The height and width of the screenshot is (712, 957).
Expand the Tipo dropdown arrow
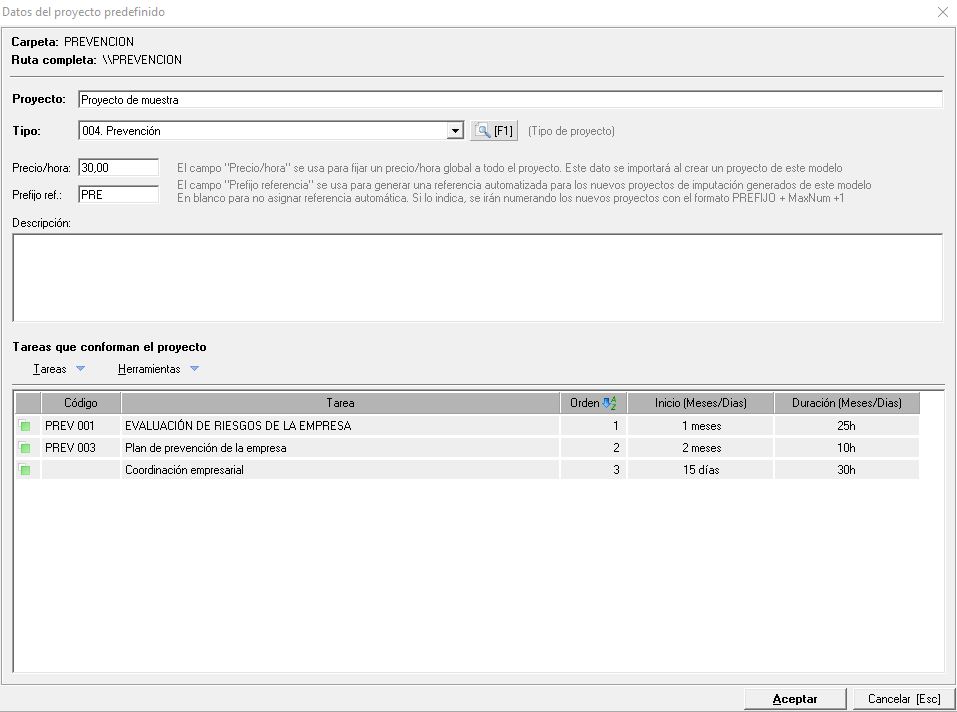tap(455, 131)
